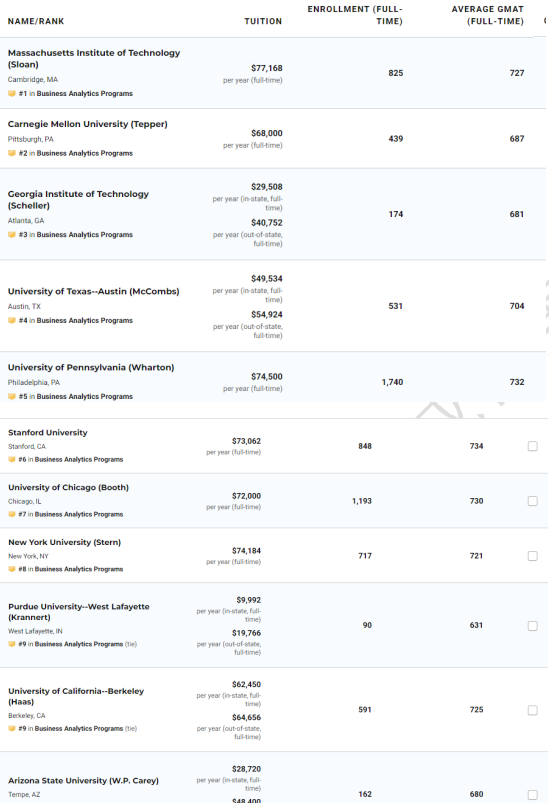The height and width of the screenshot is (803, 549).
Task: Open the Massachusetts Institute of Technology (Sloan) link
Action: [x=94, y=58]
